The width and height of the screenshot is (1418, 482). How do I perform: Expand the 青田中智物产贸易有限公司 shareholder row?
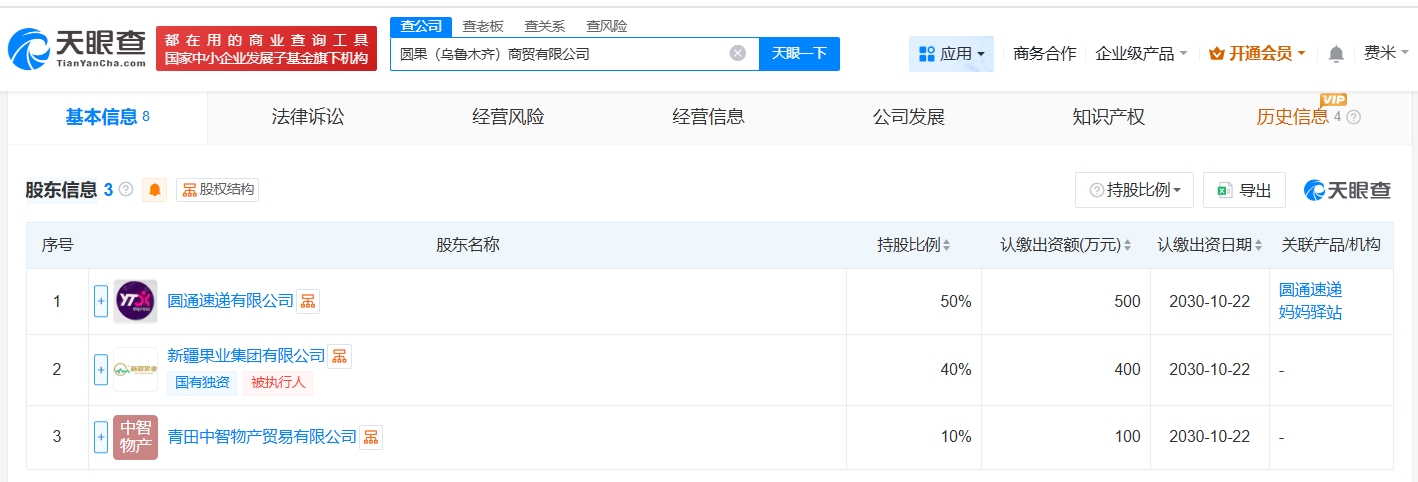pyautogui.click(x=101, y=437)
